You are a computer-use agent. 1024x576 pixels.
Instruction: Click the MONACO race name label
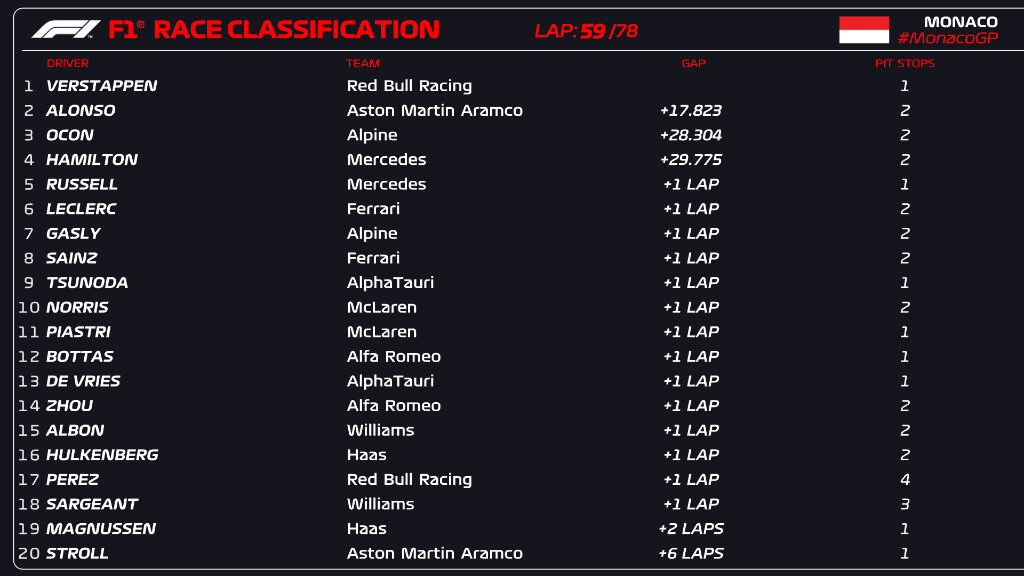960,22
